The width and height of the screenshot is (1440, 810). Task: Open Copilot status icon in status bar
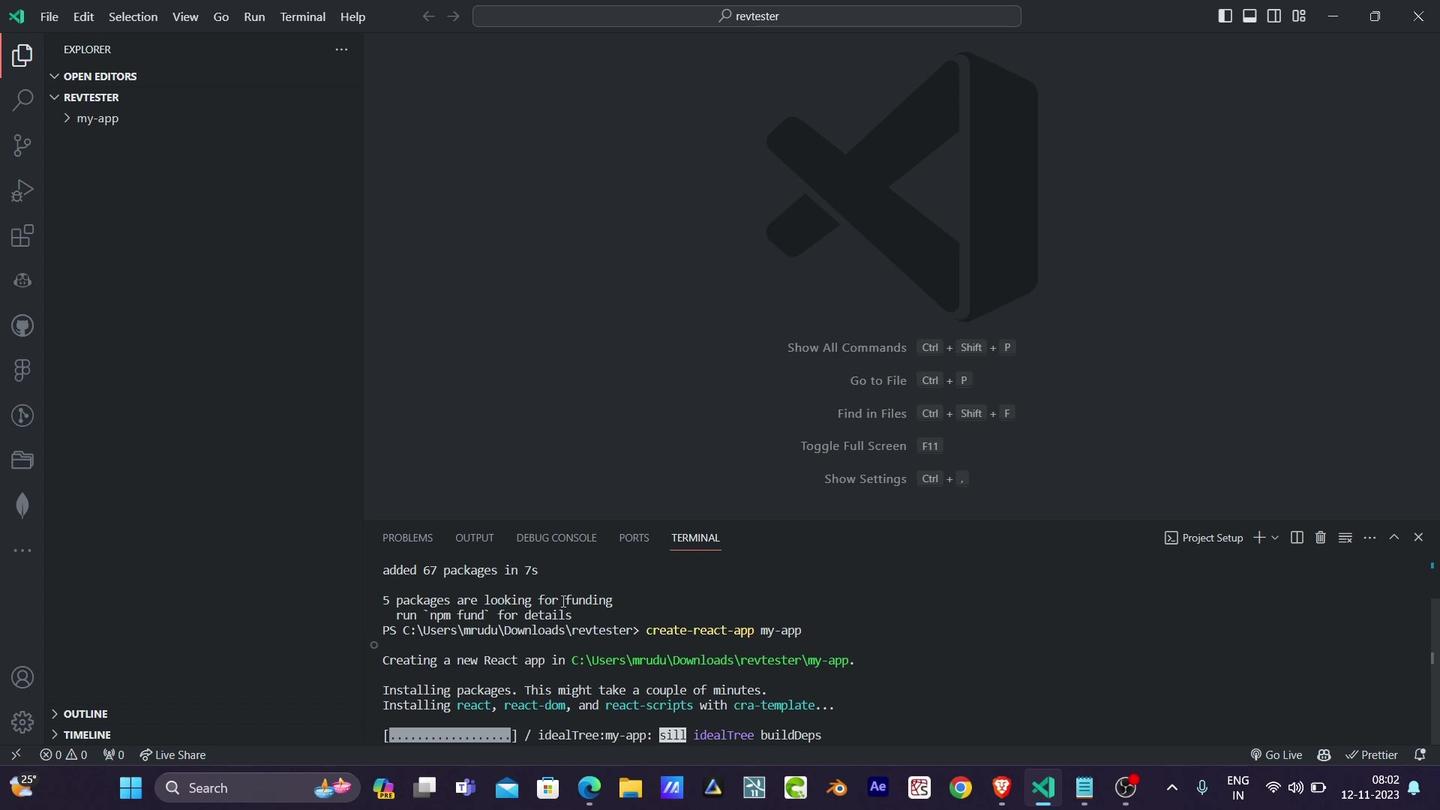click(x=1324, y=755)
